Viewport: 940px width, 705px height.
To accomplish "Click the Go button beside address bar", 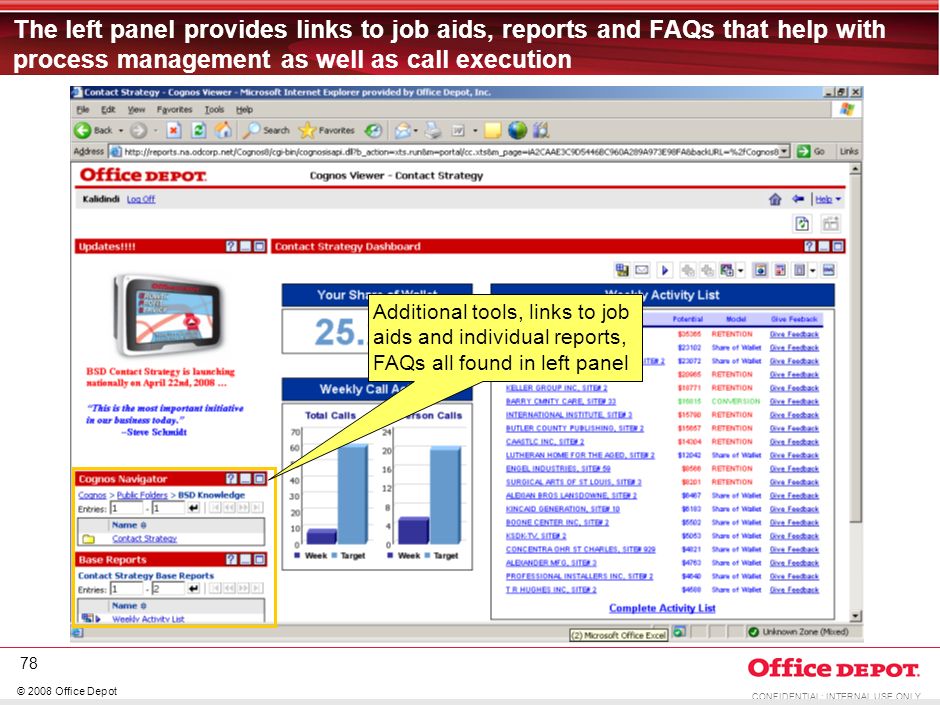I will click(x=812, y=151).
